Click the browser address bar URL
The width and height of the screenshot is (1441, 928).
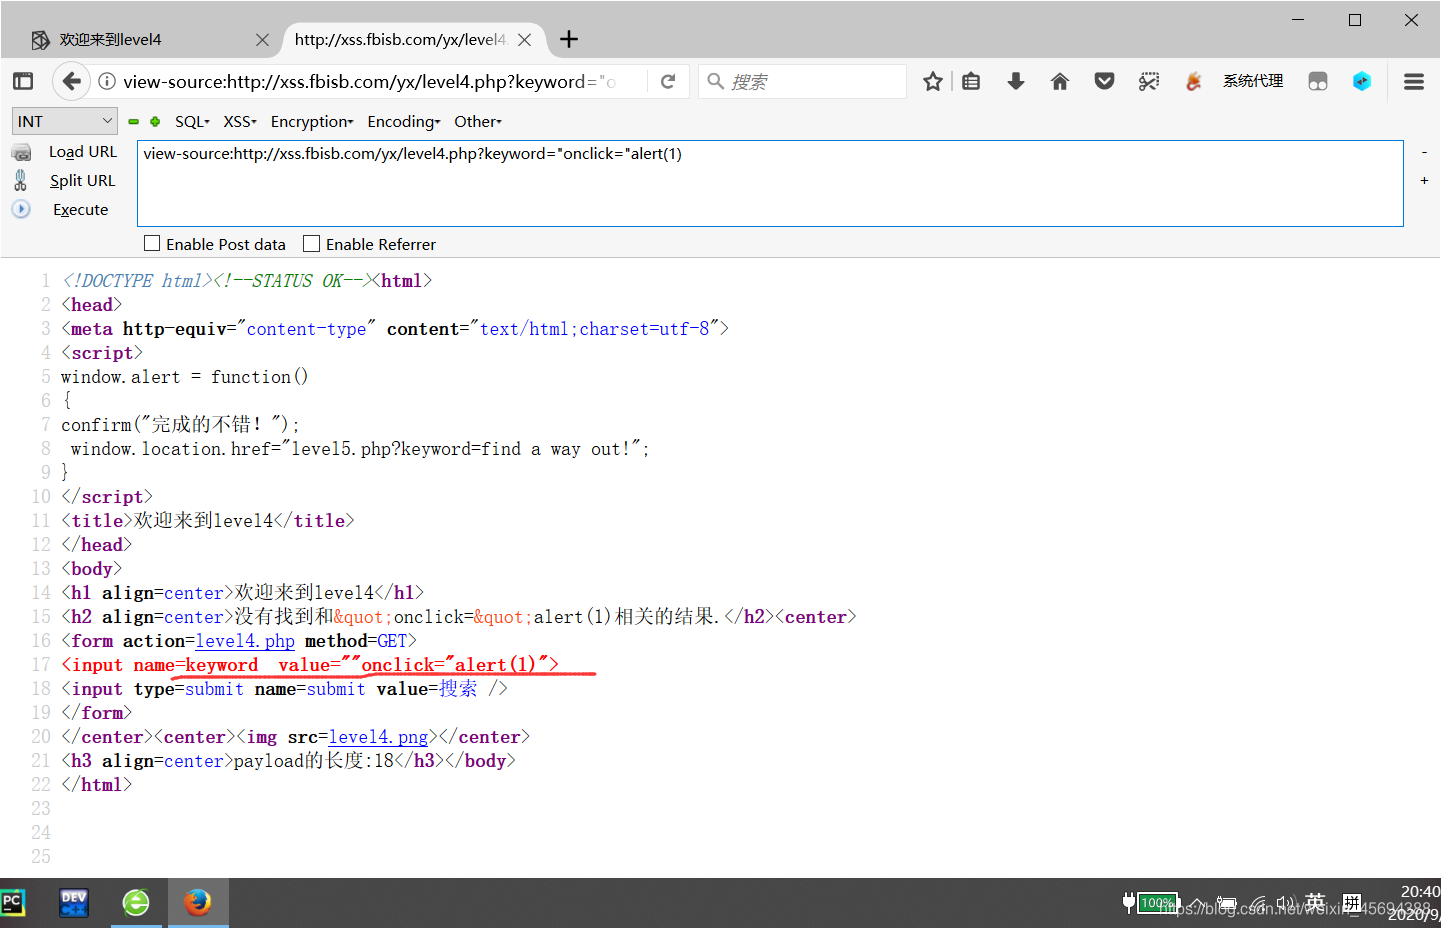coord(369,81)
